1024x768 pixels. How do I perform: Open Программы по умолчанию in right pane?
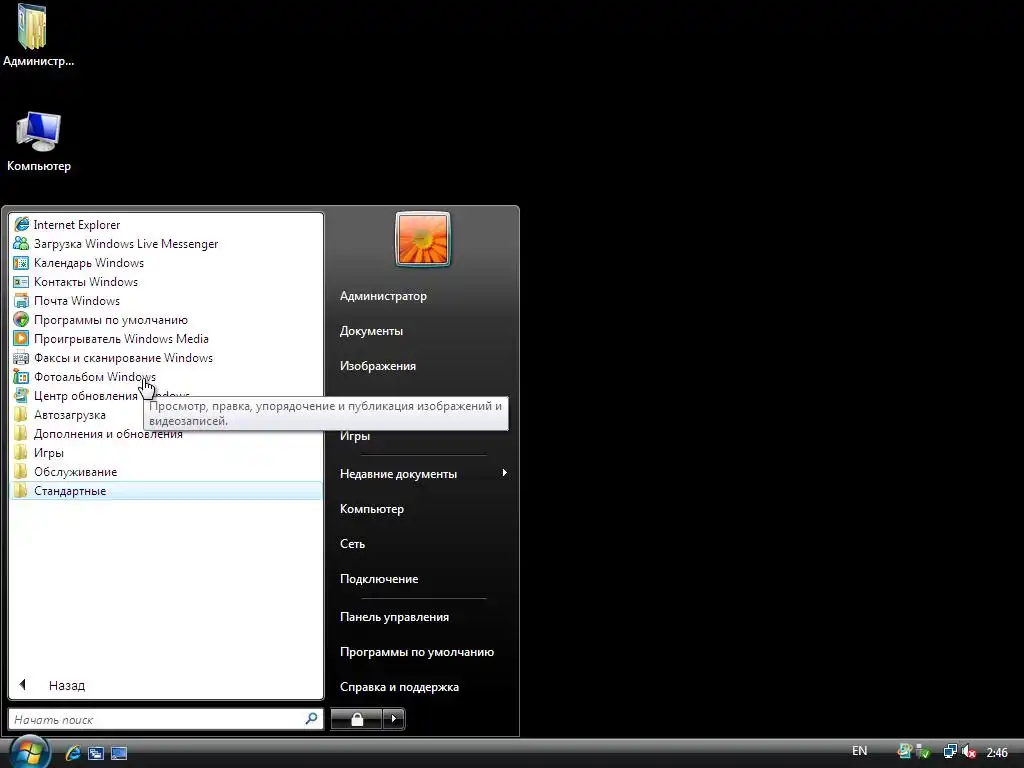(417, 652)
